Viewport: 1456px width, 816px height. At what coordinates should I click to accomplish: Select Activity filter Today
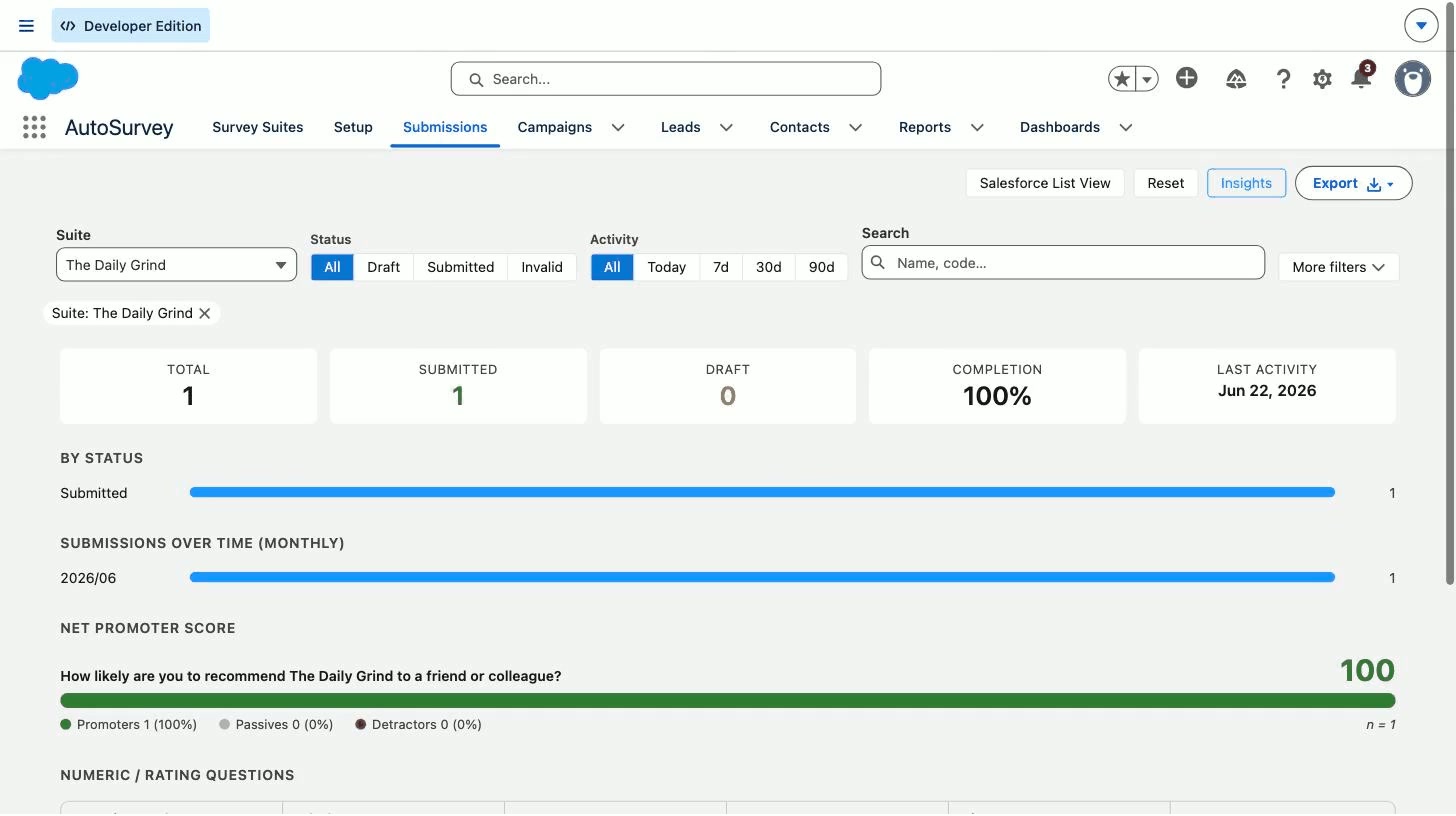[666, 267]
